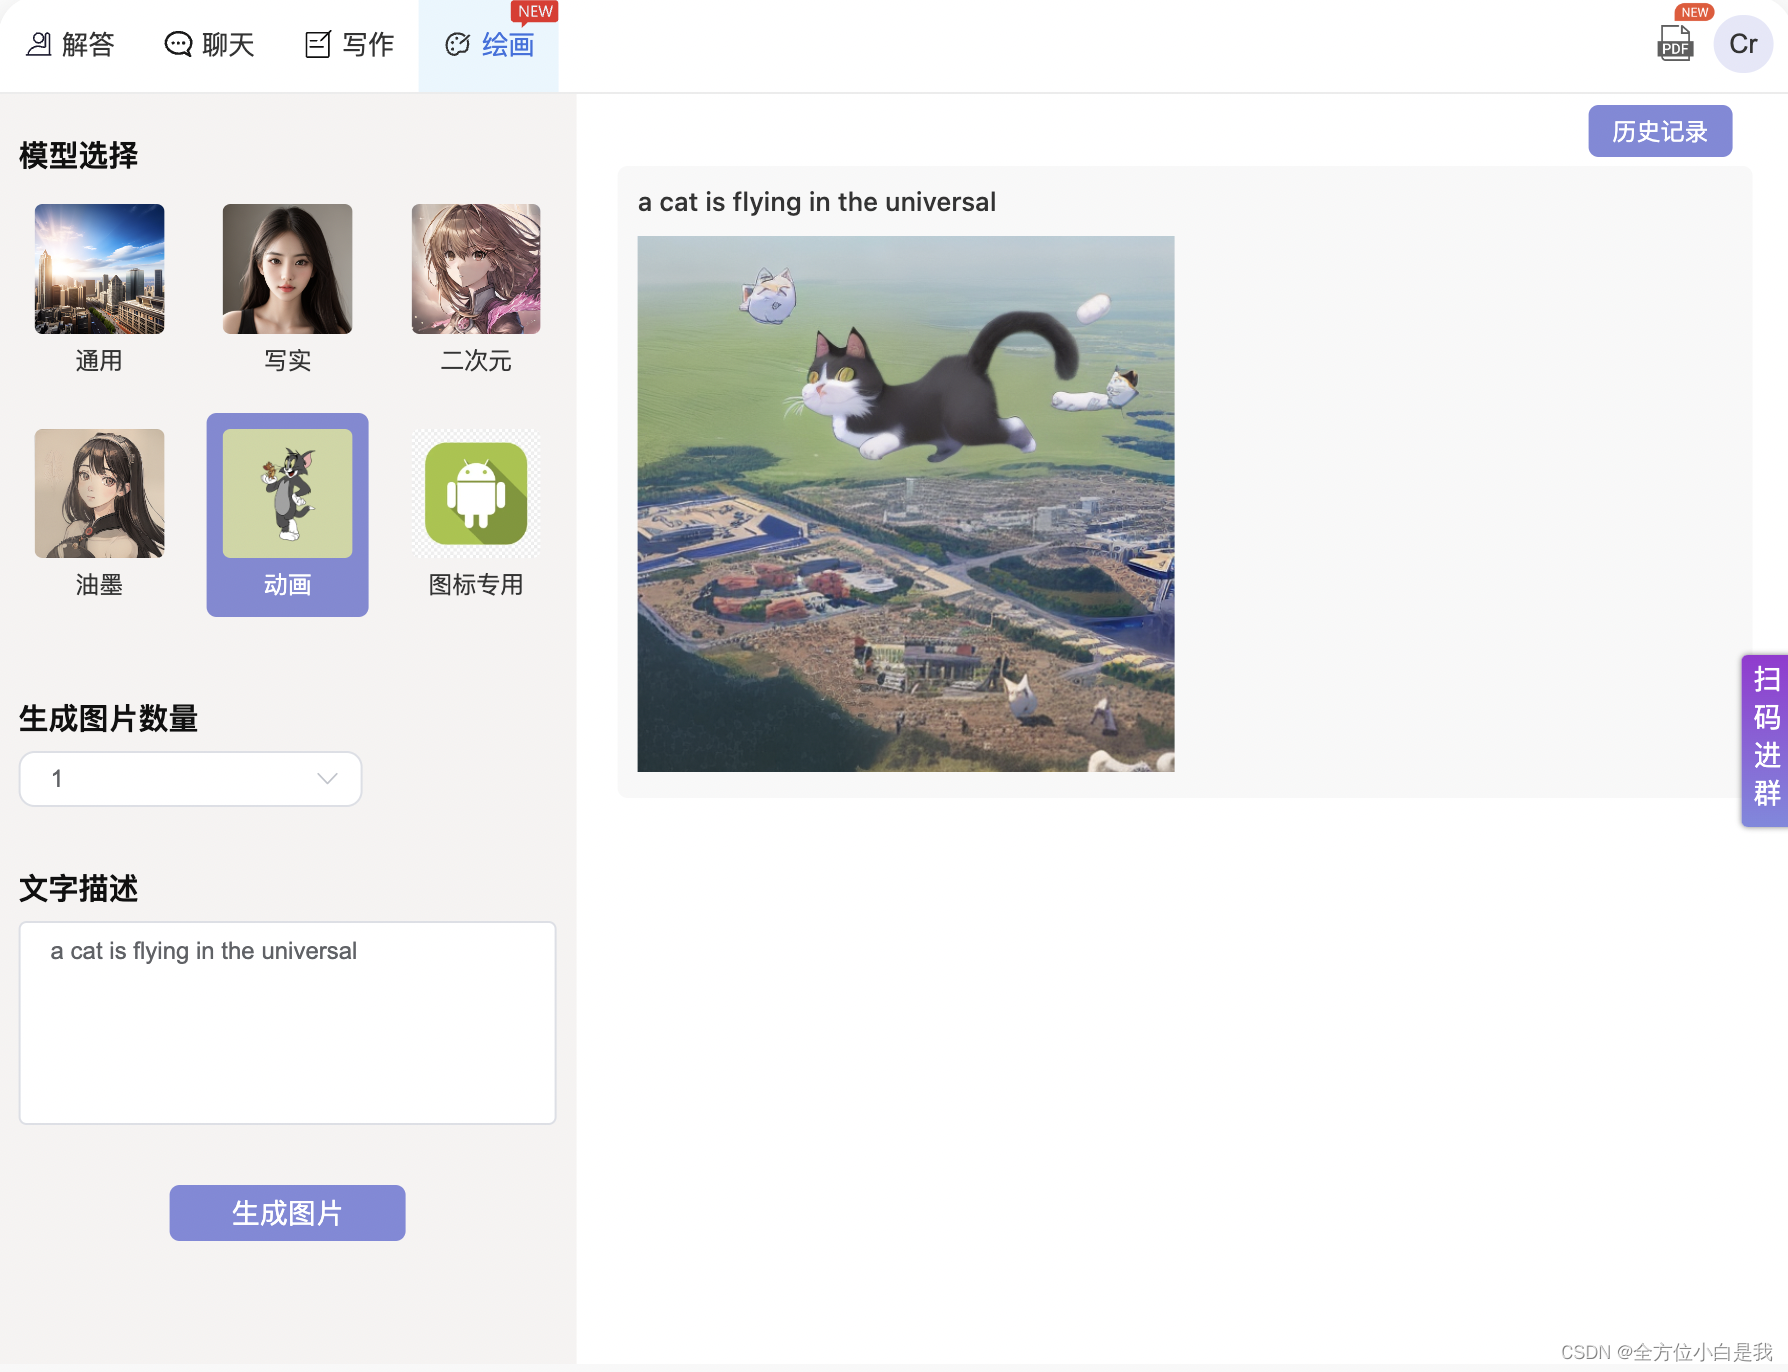1788x1372 pixels.
Task: Click the 二次元 label text
Action: [476, 361]
